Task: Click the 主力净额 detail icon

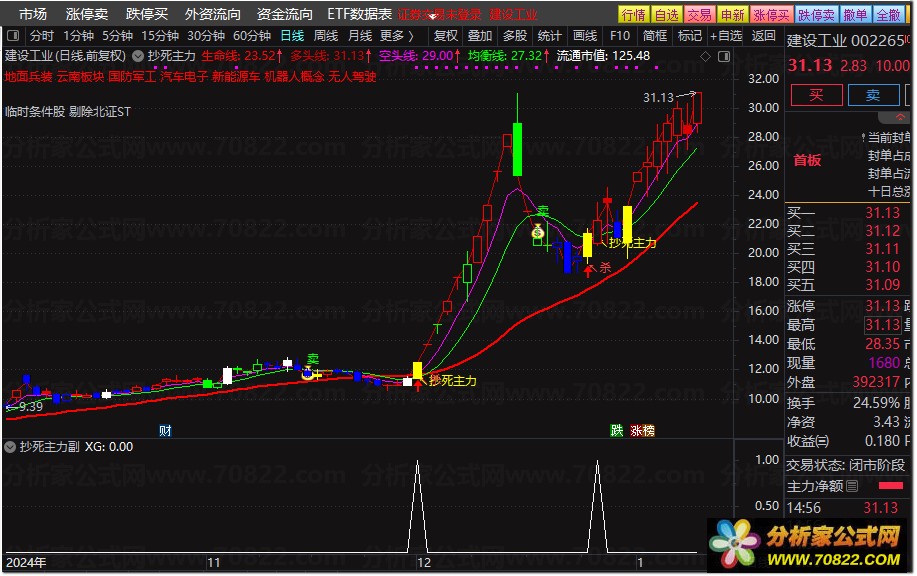Action: [852, 486]
